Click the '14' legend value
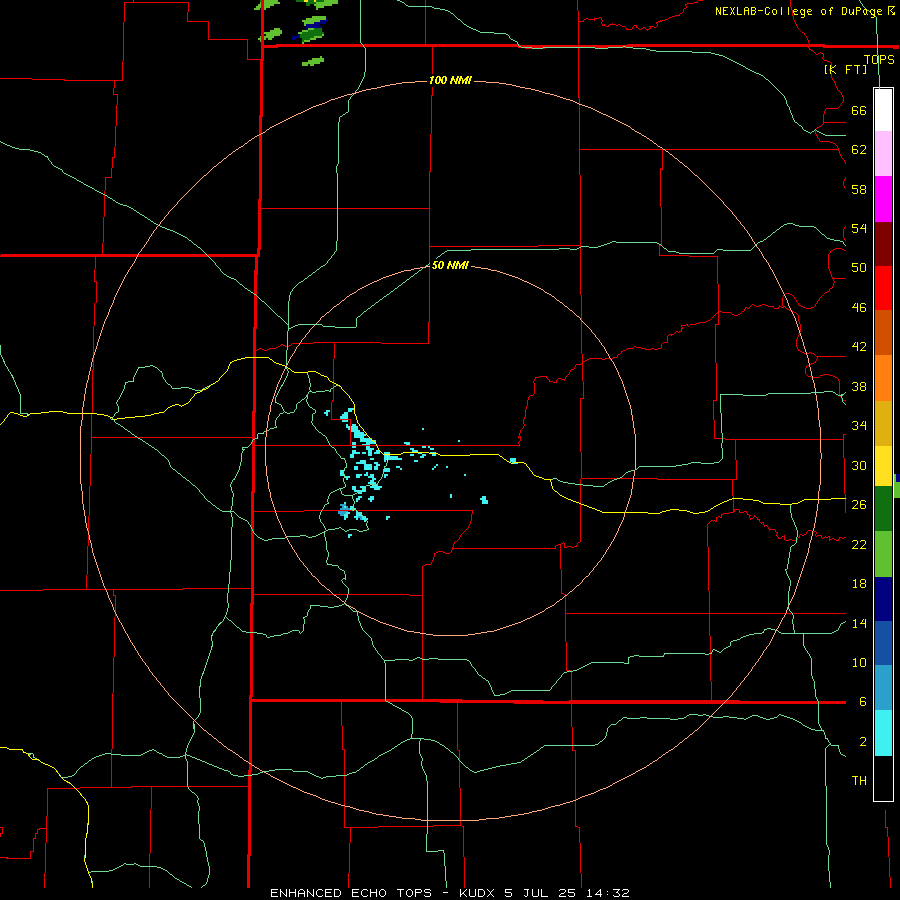Viewport: 900px width, 900px height. pyautogui.click(x=859, y=623)
